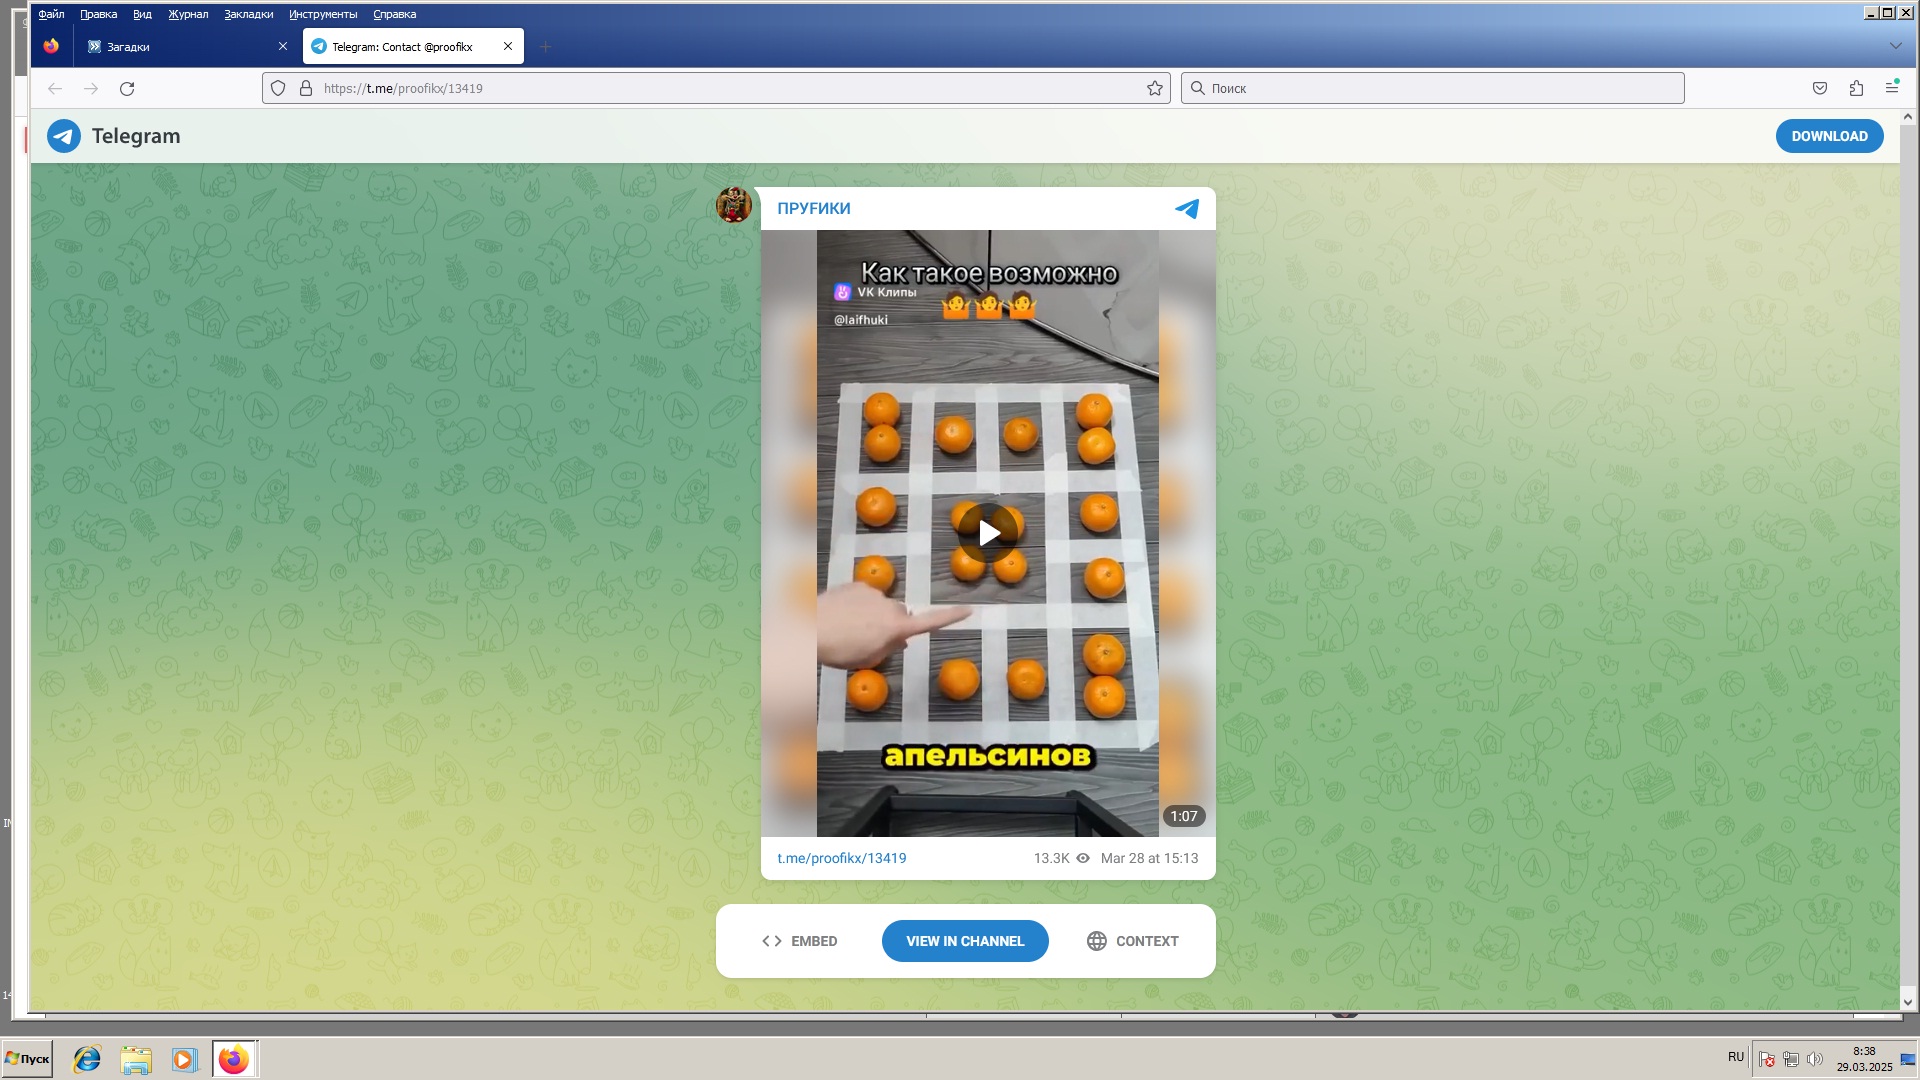The height and width of the screenshot is (1080, 1920).
Task: Open the Правка menu
Action: (x=98, y=14)
